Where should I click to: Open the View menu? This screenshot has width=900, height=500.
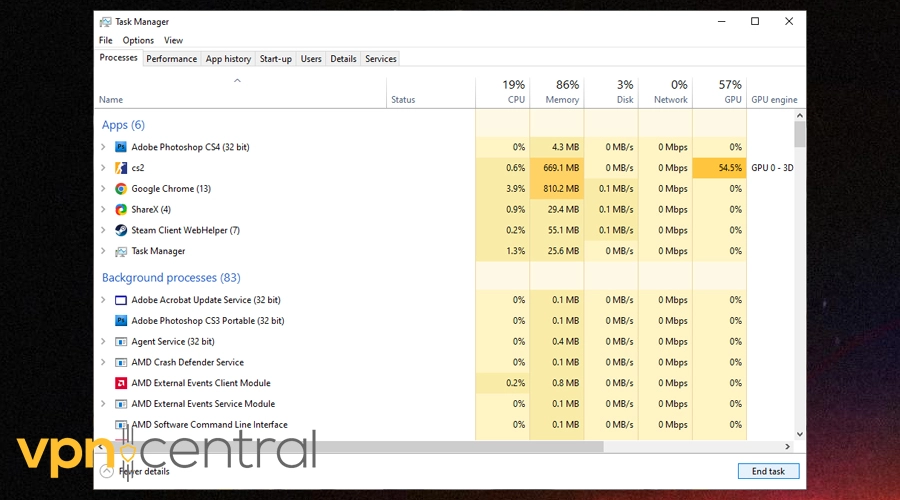173,40
